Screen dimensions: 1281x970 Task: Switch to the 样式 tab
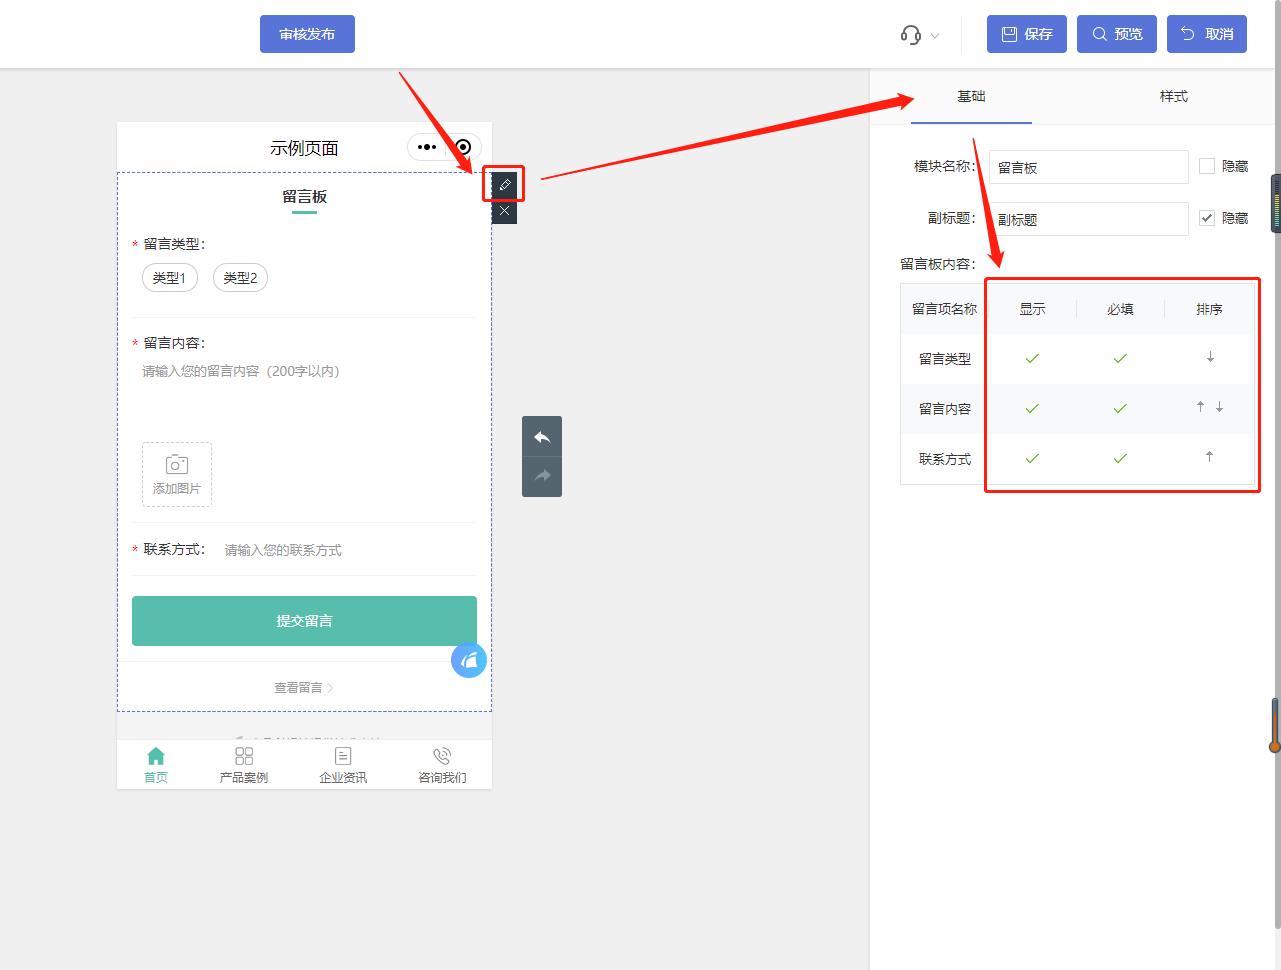[x=1173, y=96]
